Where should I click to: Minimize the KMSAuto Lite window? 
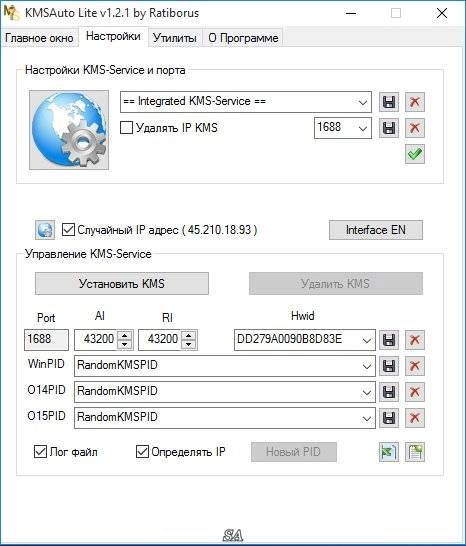point(351,13)
